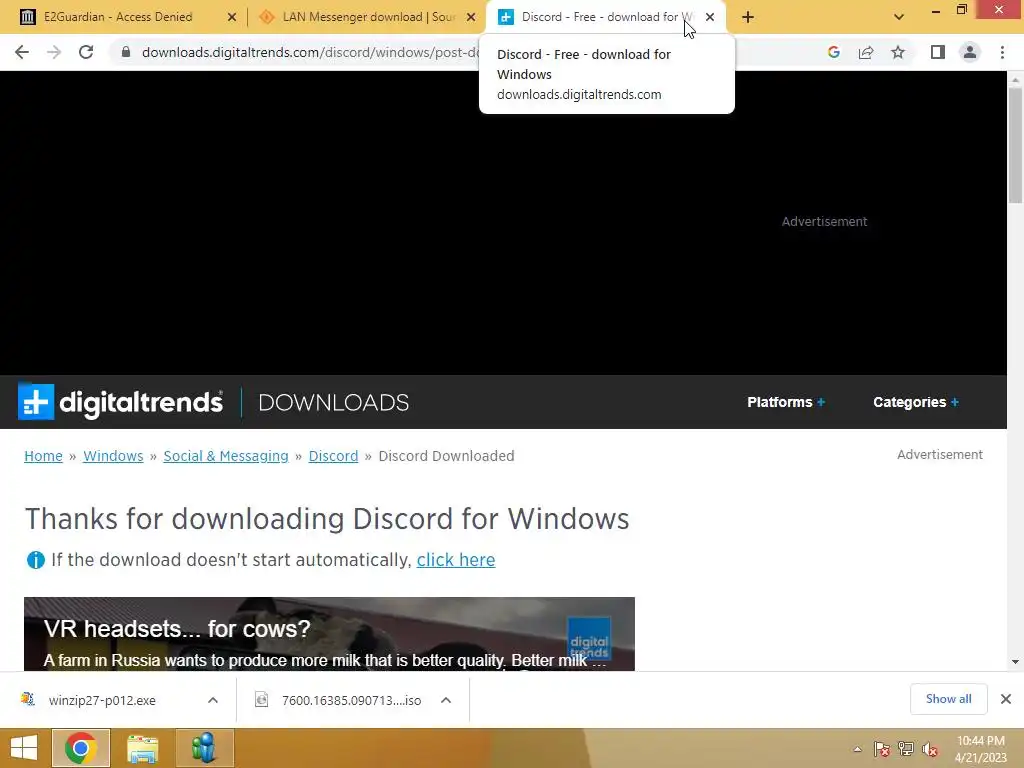
Task: Open the Discord breadcrumb link
Action: pos(333,456)
